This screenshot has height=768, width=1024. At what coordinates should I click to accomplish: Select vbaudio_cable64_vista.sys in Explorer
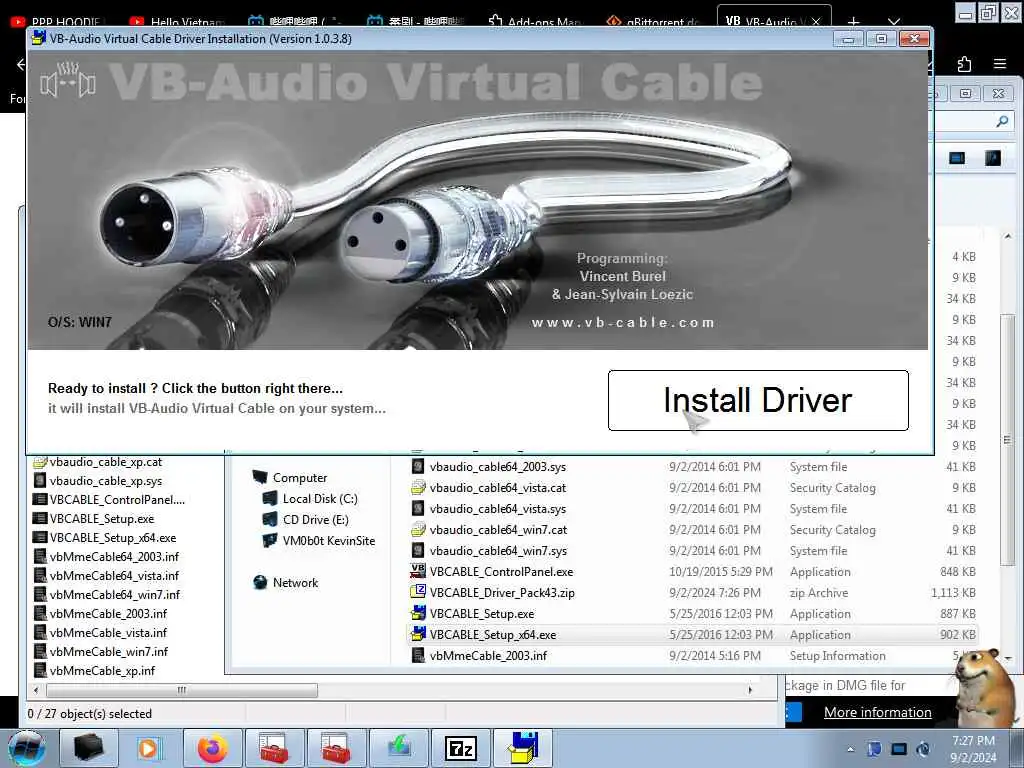point(498,508)
